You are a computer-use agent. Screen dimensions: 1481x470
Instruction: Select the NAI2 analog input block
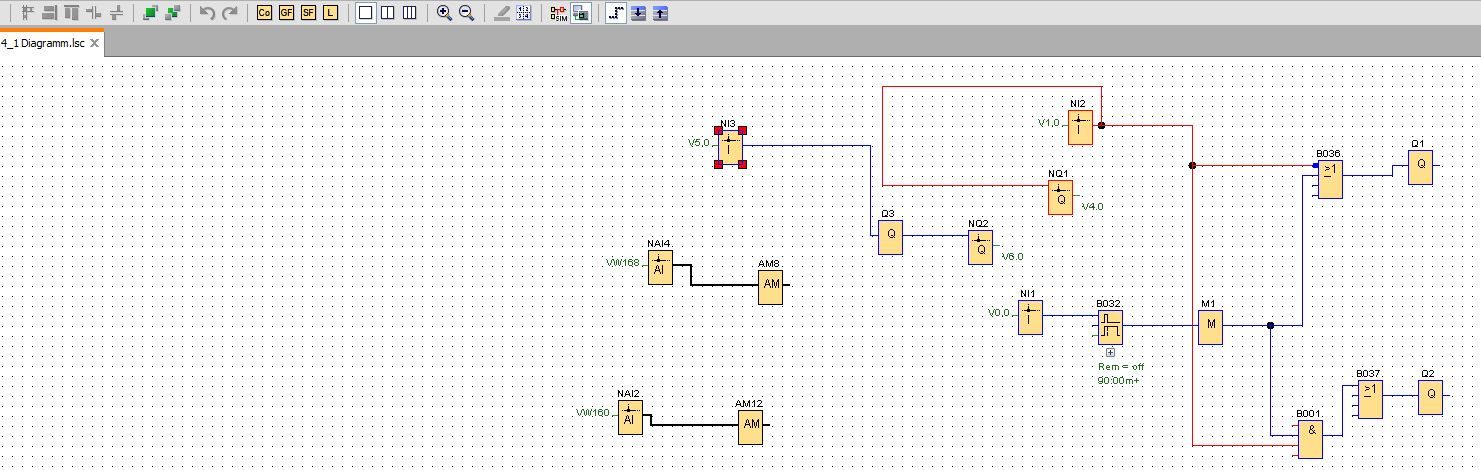(x=630, y=417)
